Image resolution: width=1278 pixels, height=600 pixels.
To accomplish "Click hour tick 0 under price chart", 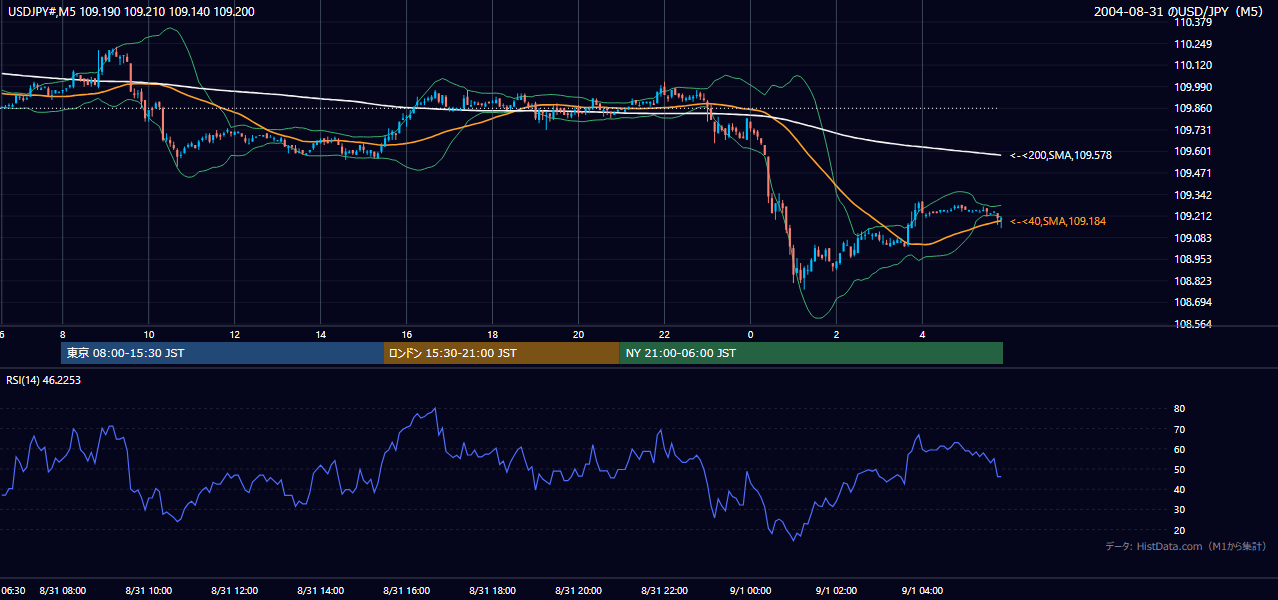I will click(x=751, y=334).
